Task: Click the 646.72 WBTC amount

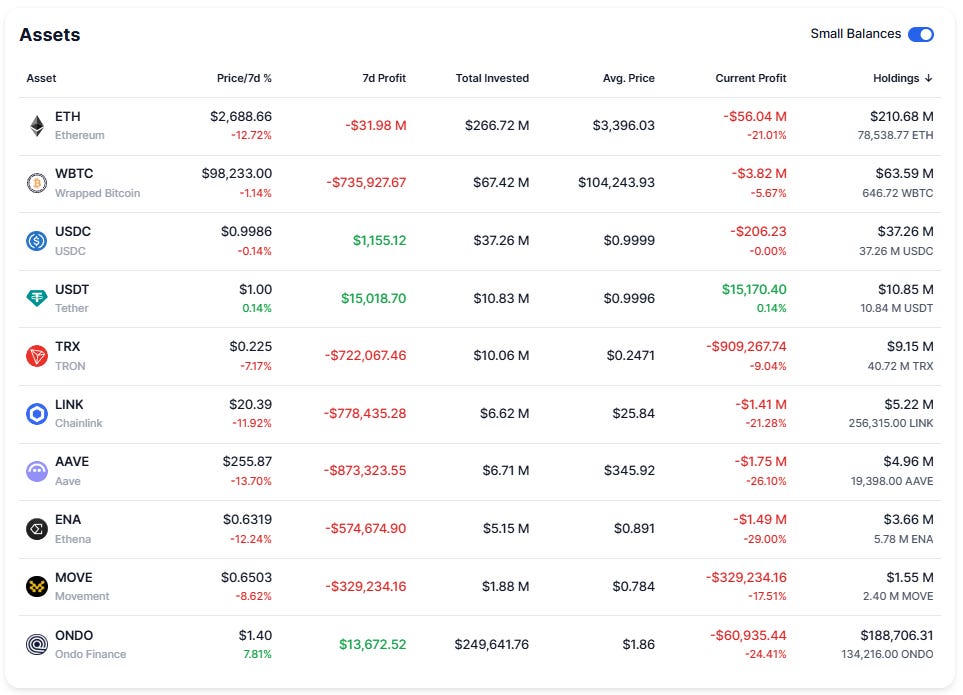Action: 897,193
